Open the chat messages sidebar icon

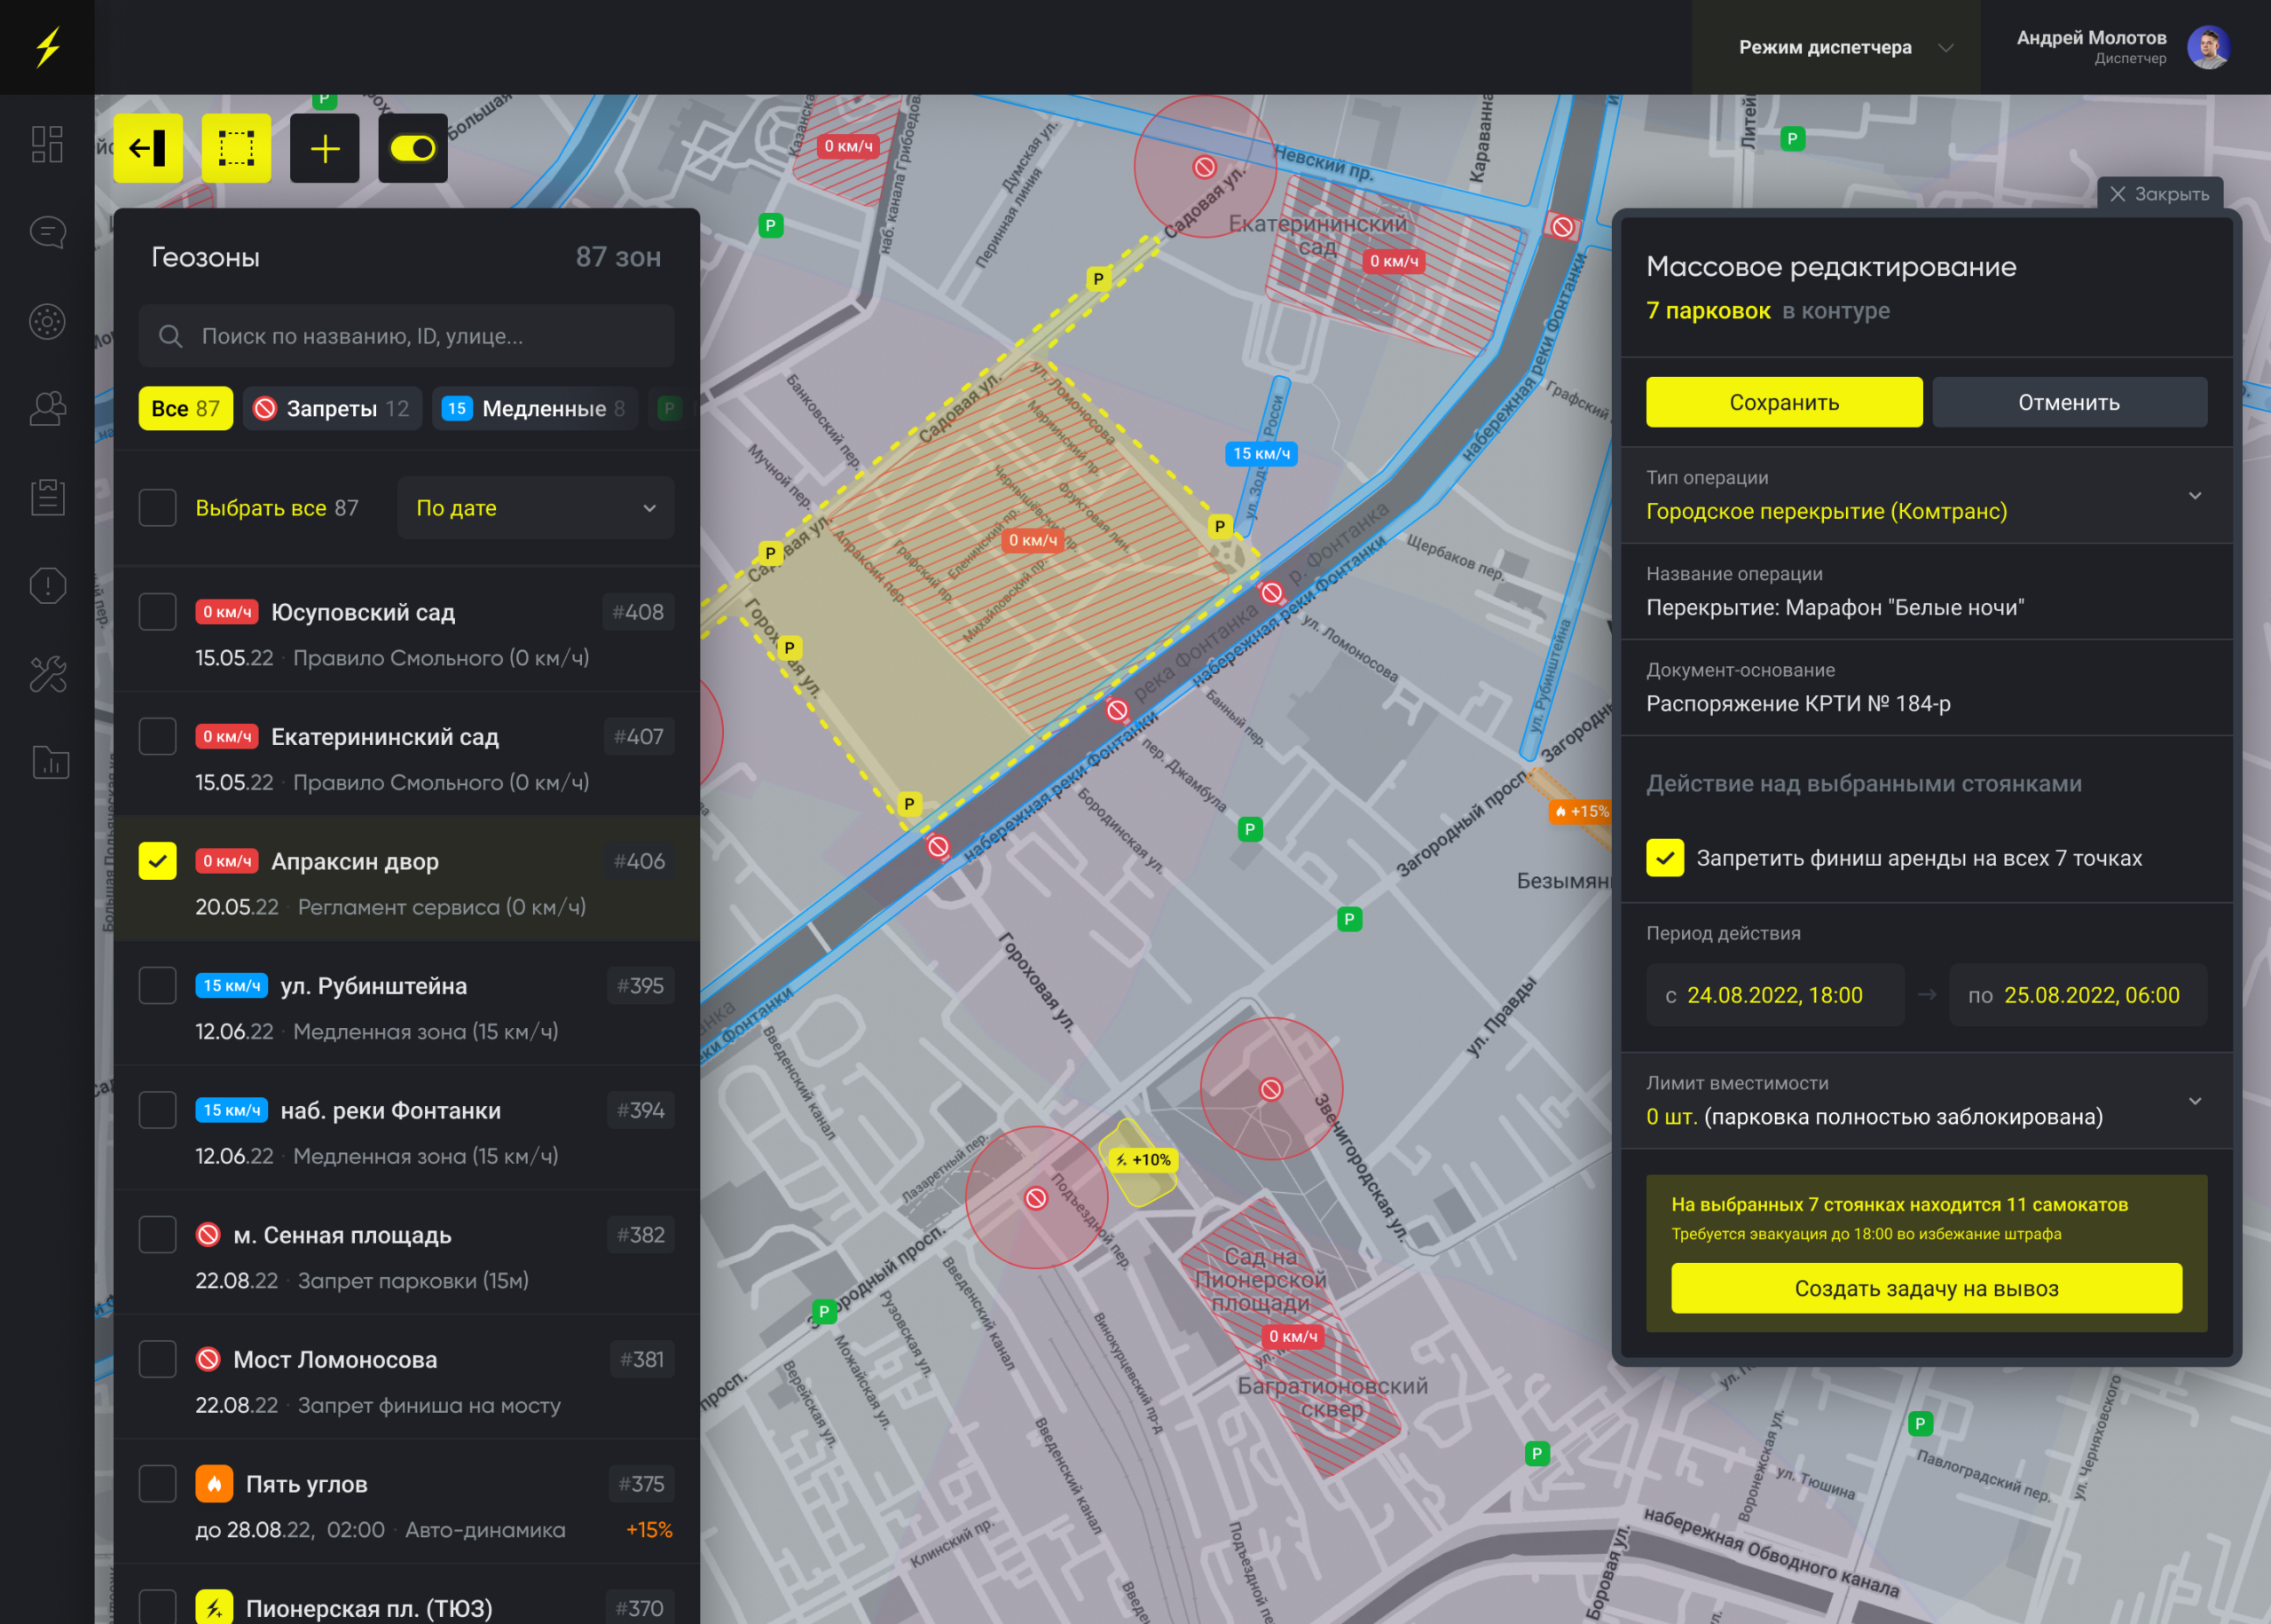(x=47, y=233)
